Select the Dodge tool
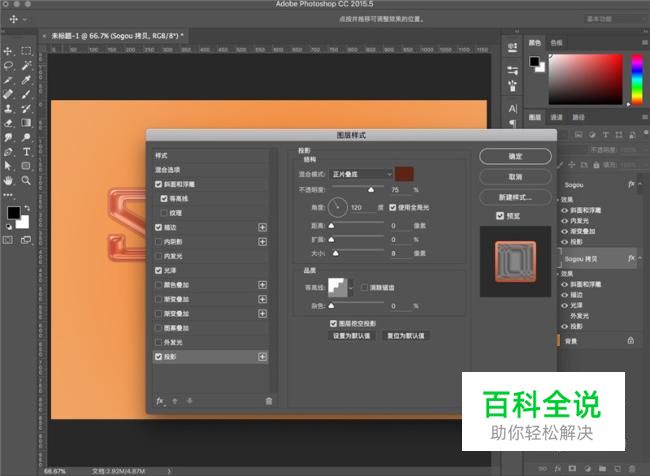Screen dimensions: 650x476 (26, 137)
